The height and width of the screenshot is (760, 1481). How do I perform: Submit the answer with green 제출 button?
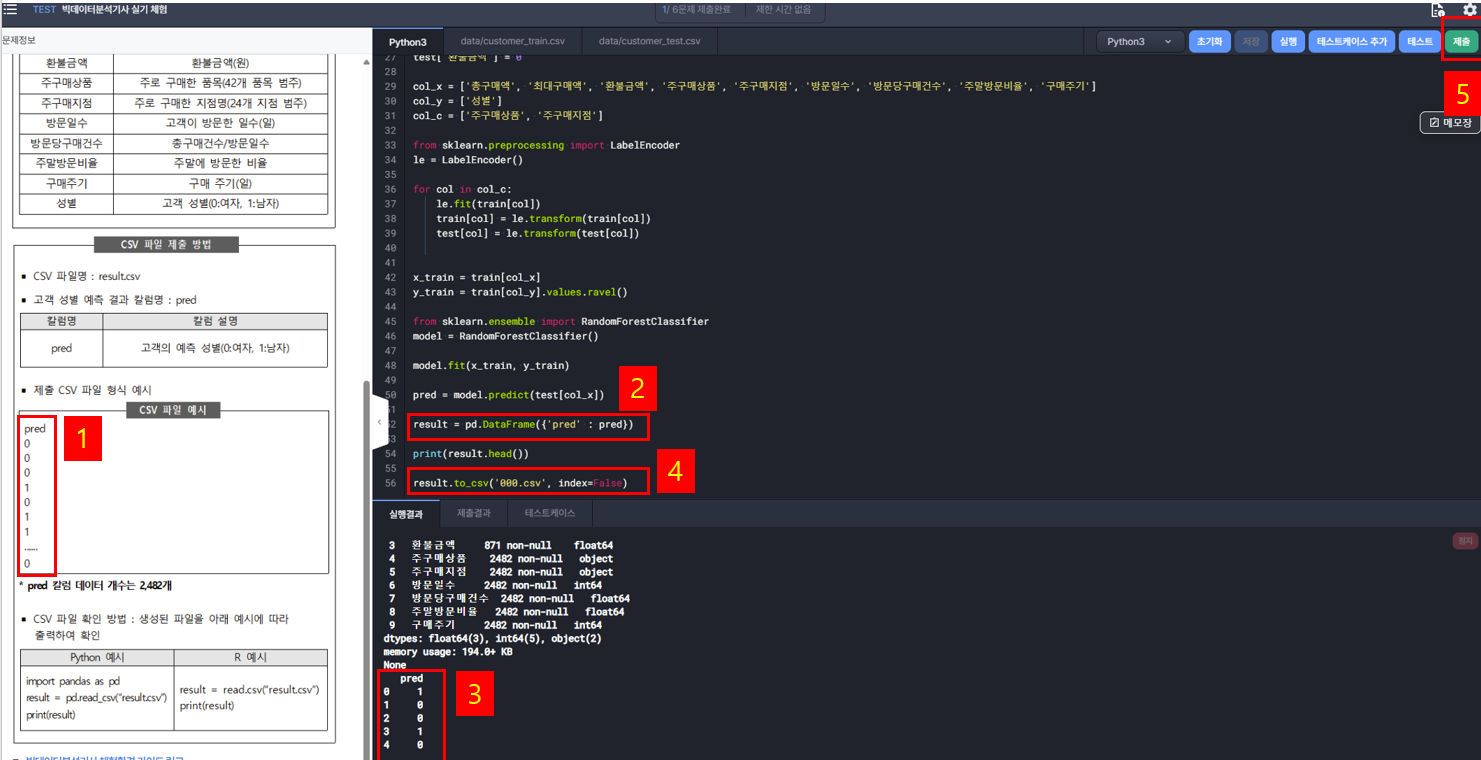tap(1461, 42)
